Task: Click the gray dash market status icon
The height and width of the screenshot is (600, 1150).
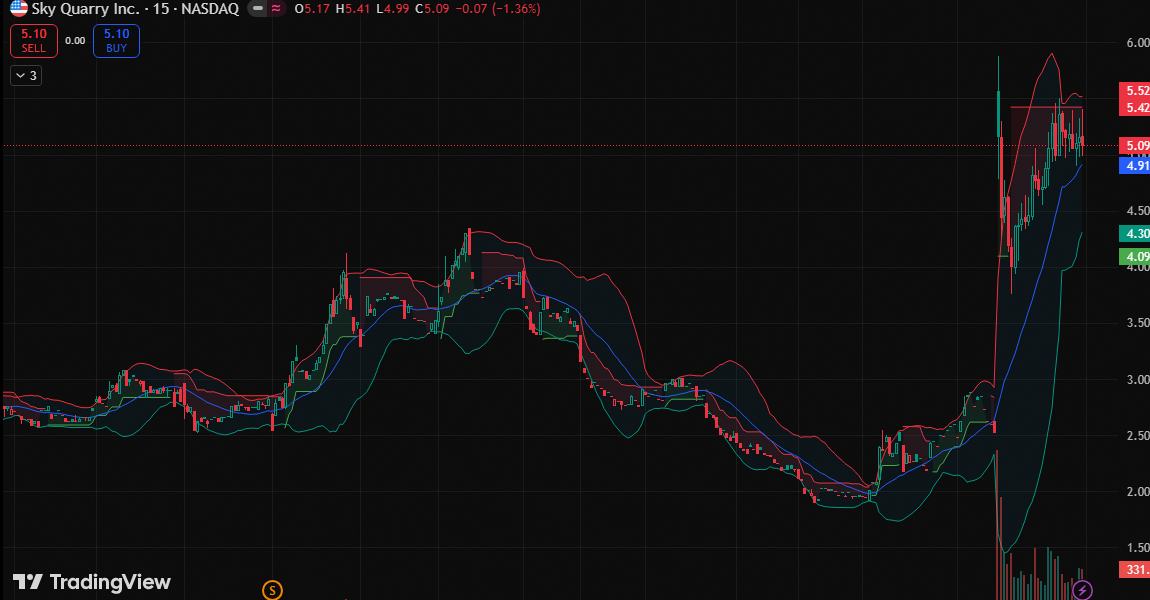Action: click(x=258, y=9)
